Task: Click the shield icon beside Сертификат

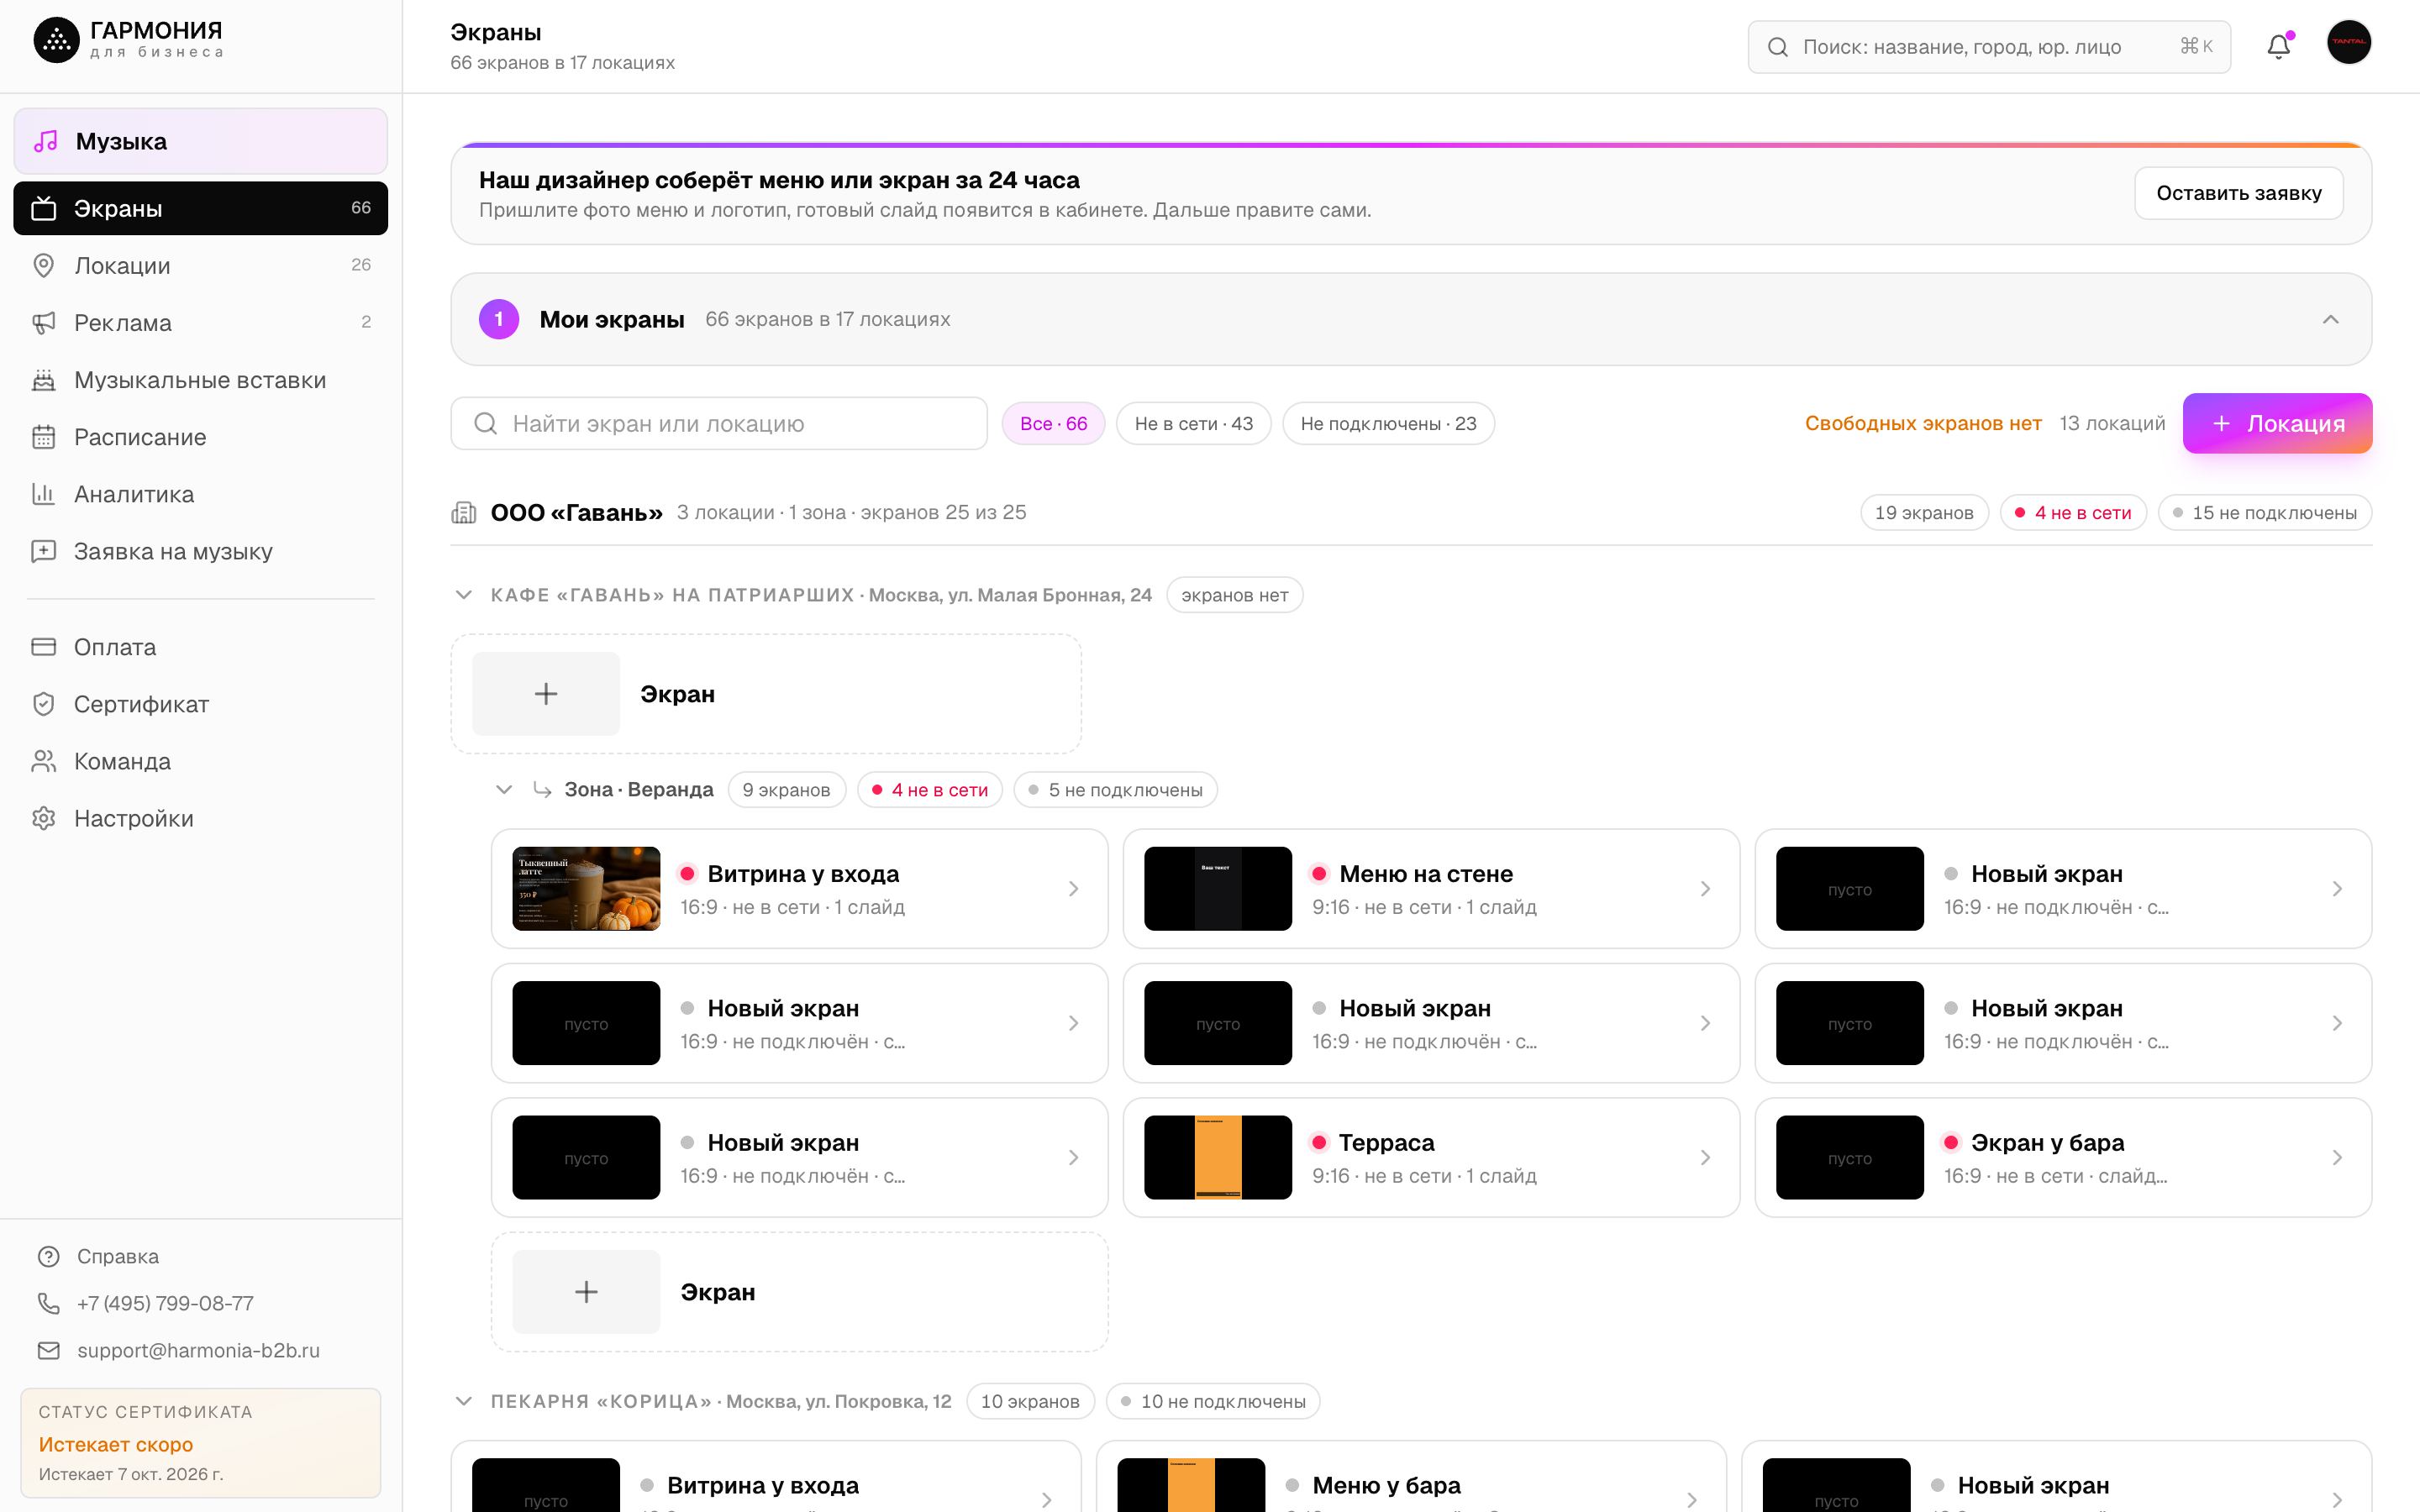Action: (43, 704)
